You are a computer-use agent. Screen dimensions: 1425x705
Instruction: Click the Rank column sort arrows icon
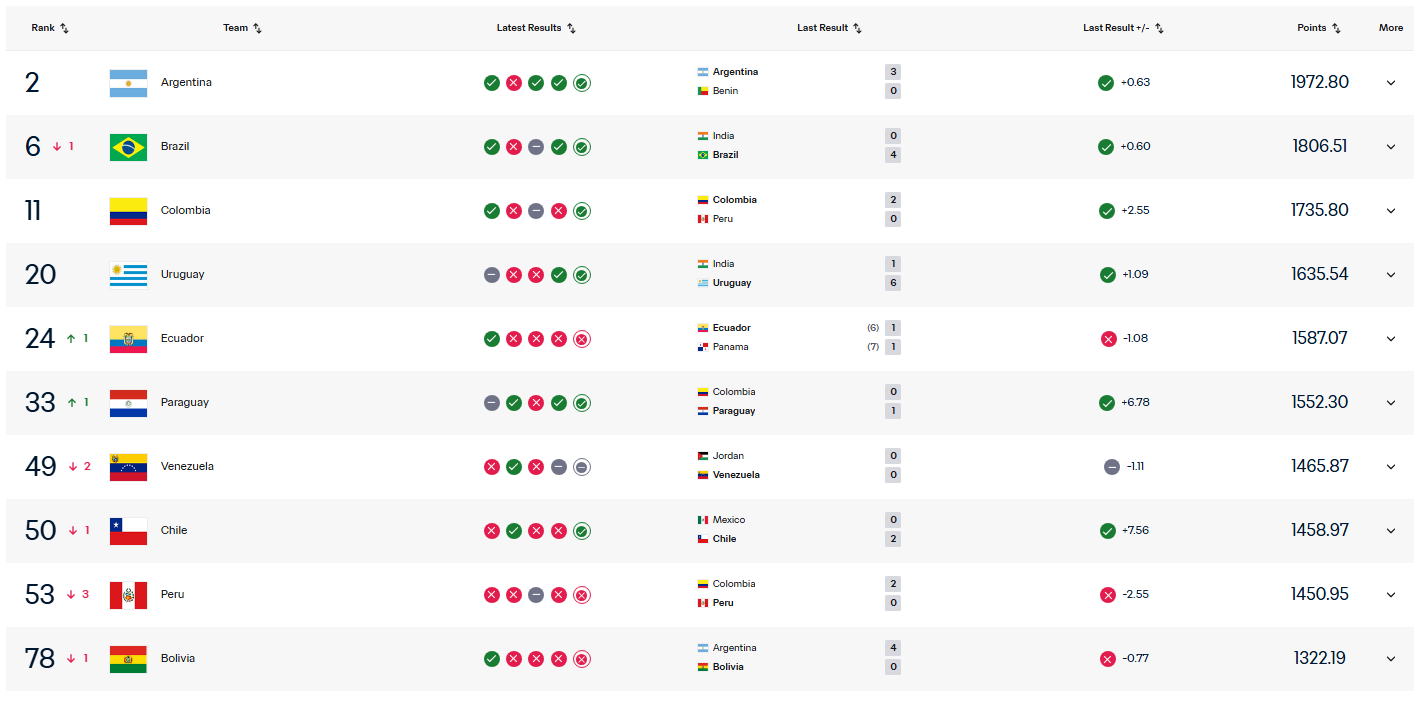65,28
